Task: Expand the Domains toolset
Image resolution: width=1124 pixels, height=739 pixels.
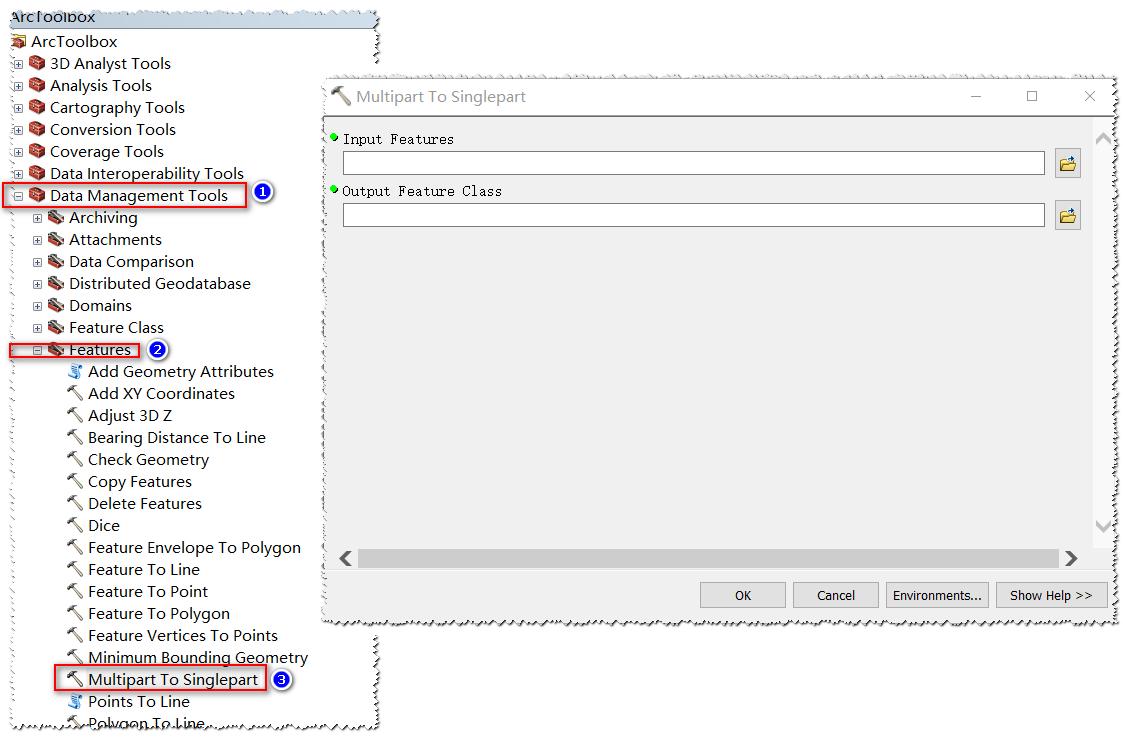Action: (37, 307)
